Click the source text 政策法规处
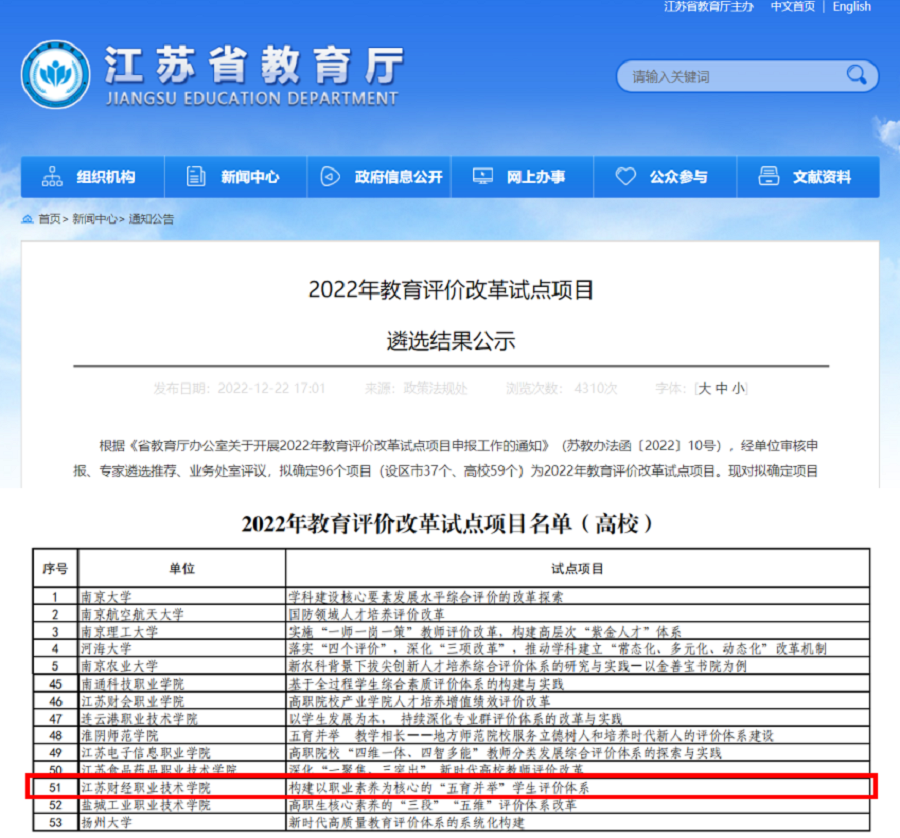The image size is (900, 838). click(x=436, y=389)
